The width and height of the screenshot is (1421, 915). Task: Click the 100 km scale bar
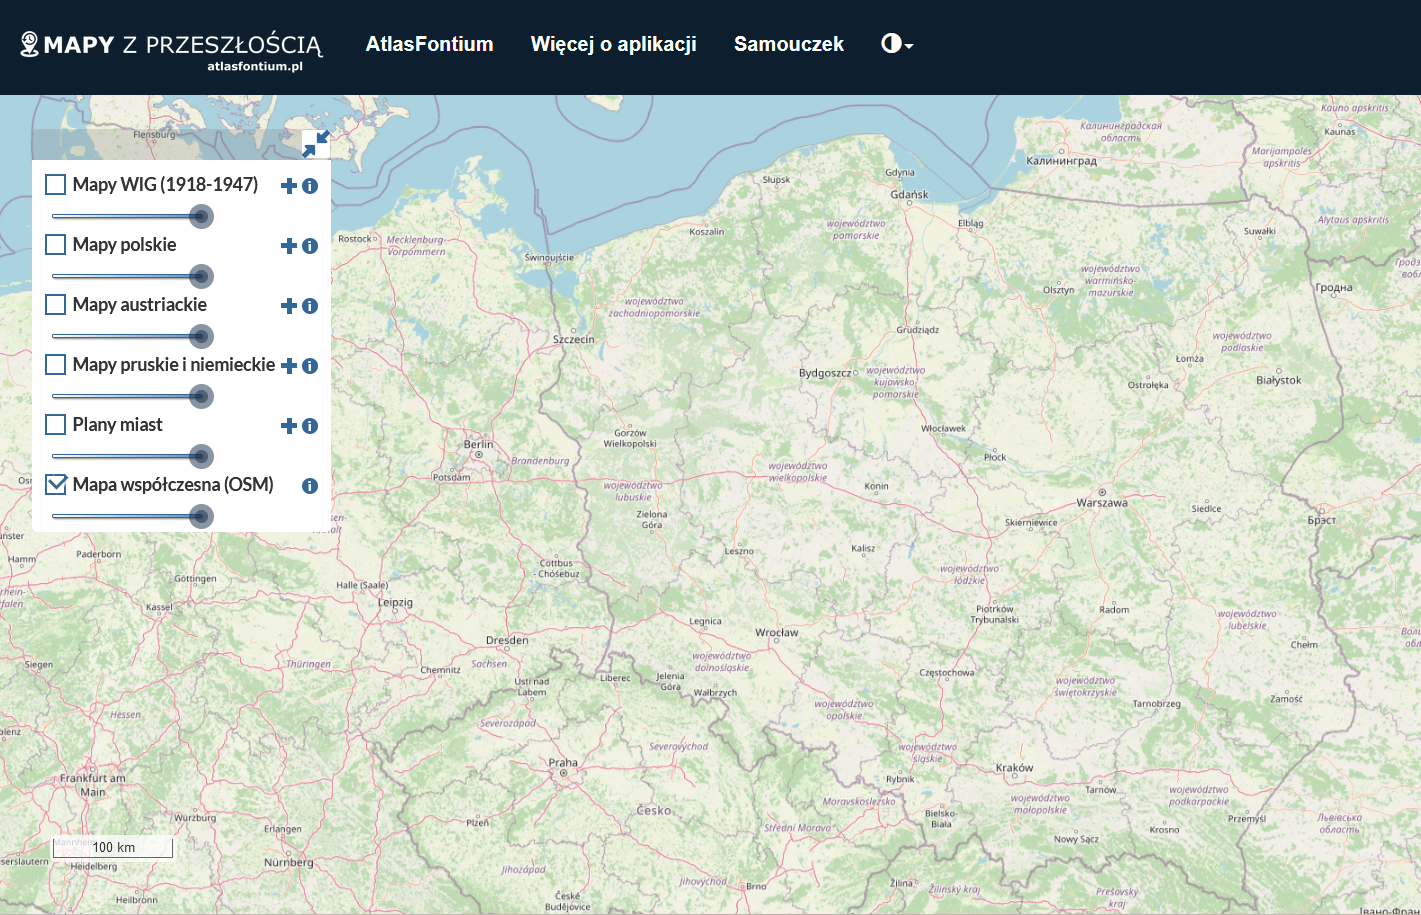(113, 848)
